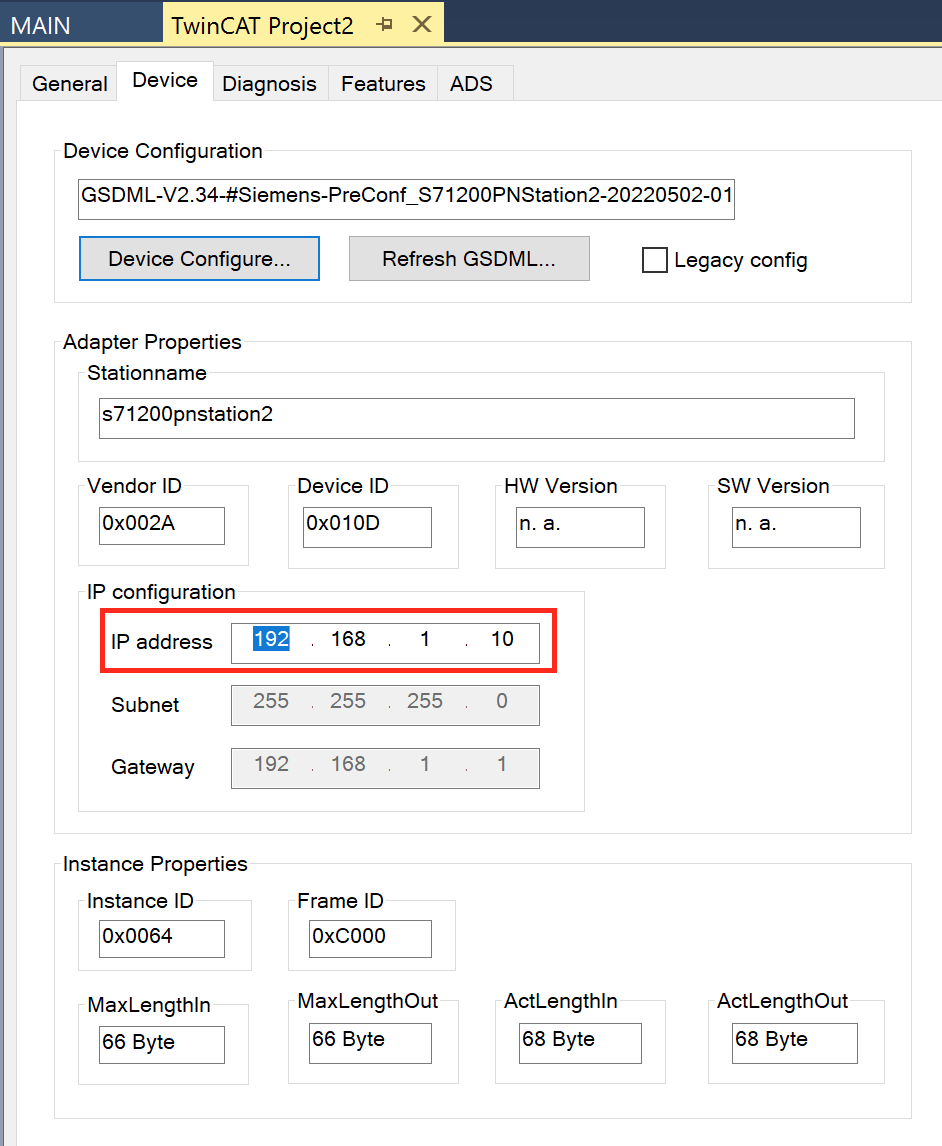Switch to the MAIN document tab
The height and width of the screenshot is (1146, 942).
pos(41,26)
